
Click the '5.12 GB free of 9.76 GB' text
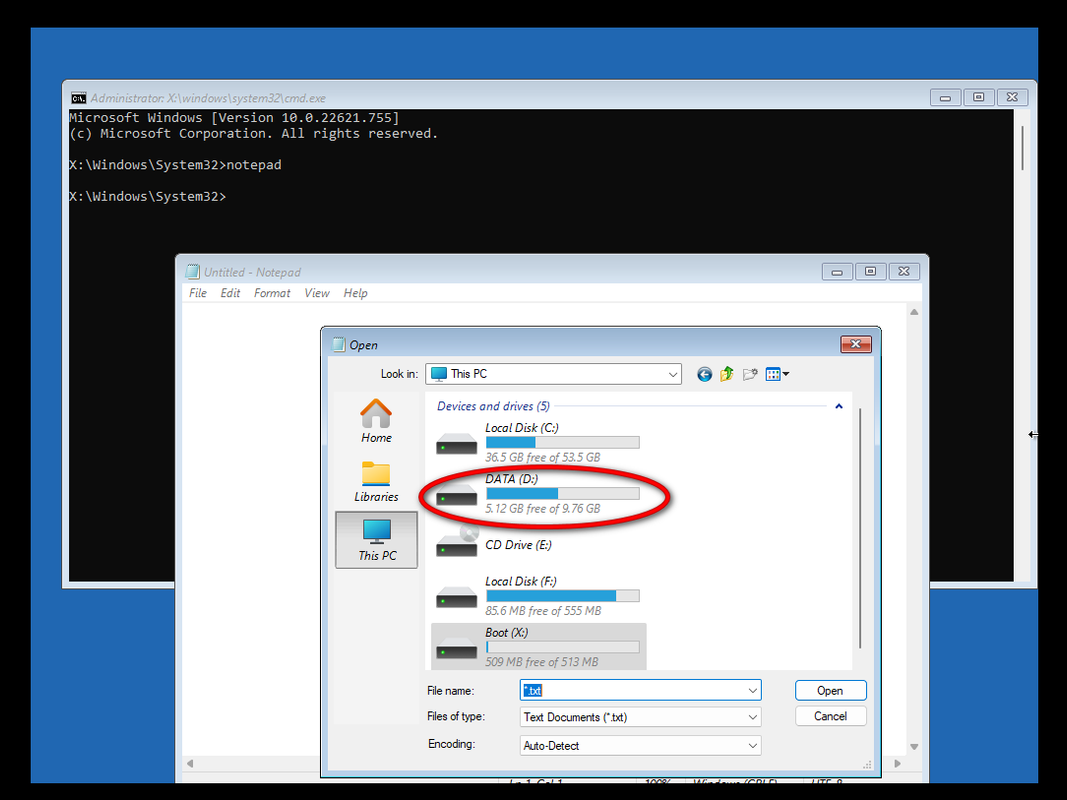[x=542, y=509]
